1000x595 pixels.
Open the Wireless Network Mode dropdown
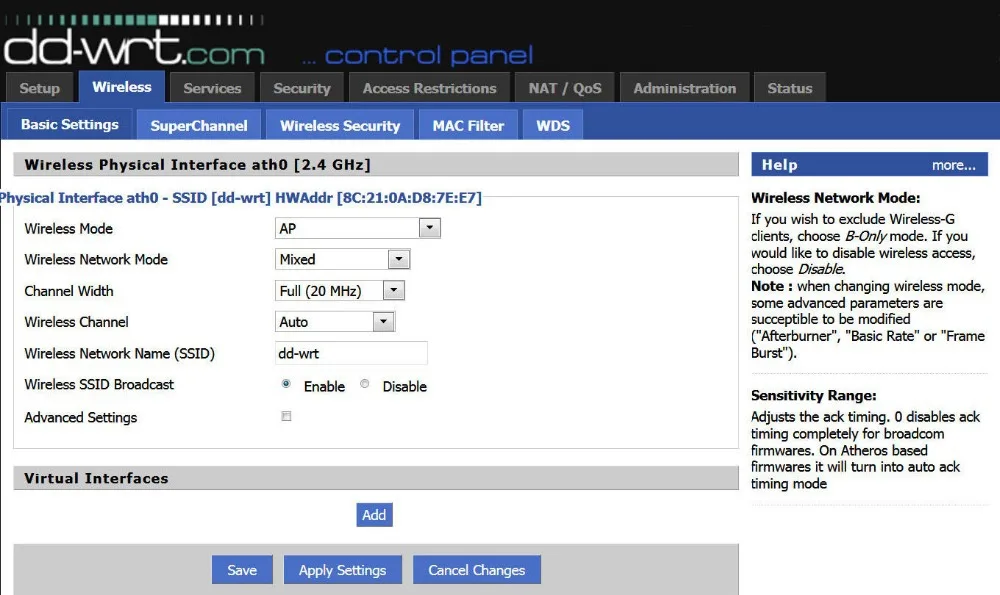pos(342,259)
